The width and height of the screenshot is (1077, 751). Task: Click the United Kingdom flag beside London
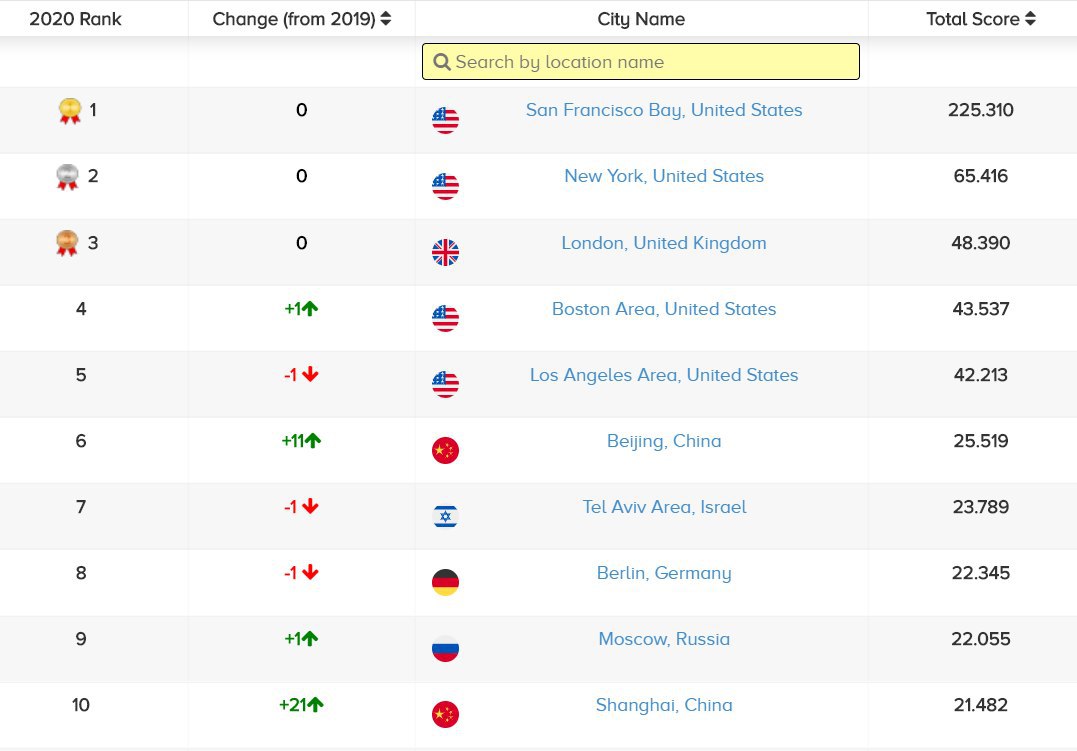[445, 253]
